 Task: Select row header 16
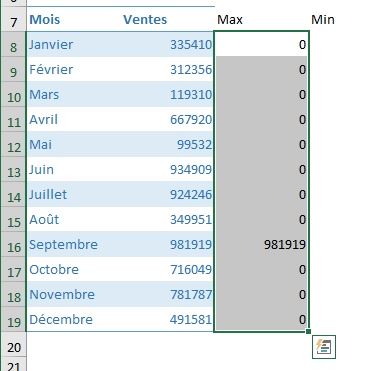coord(13,244)
